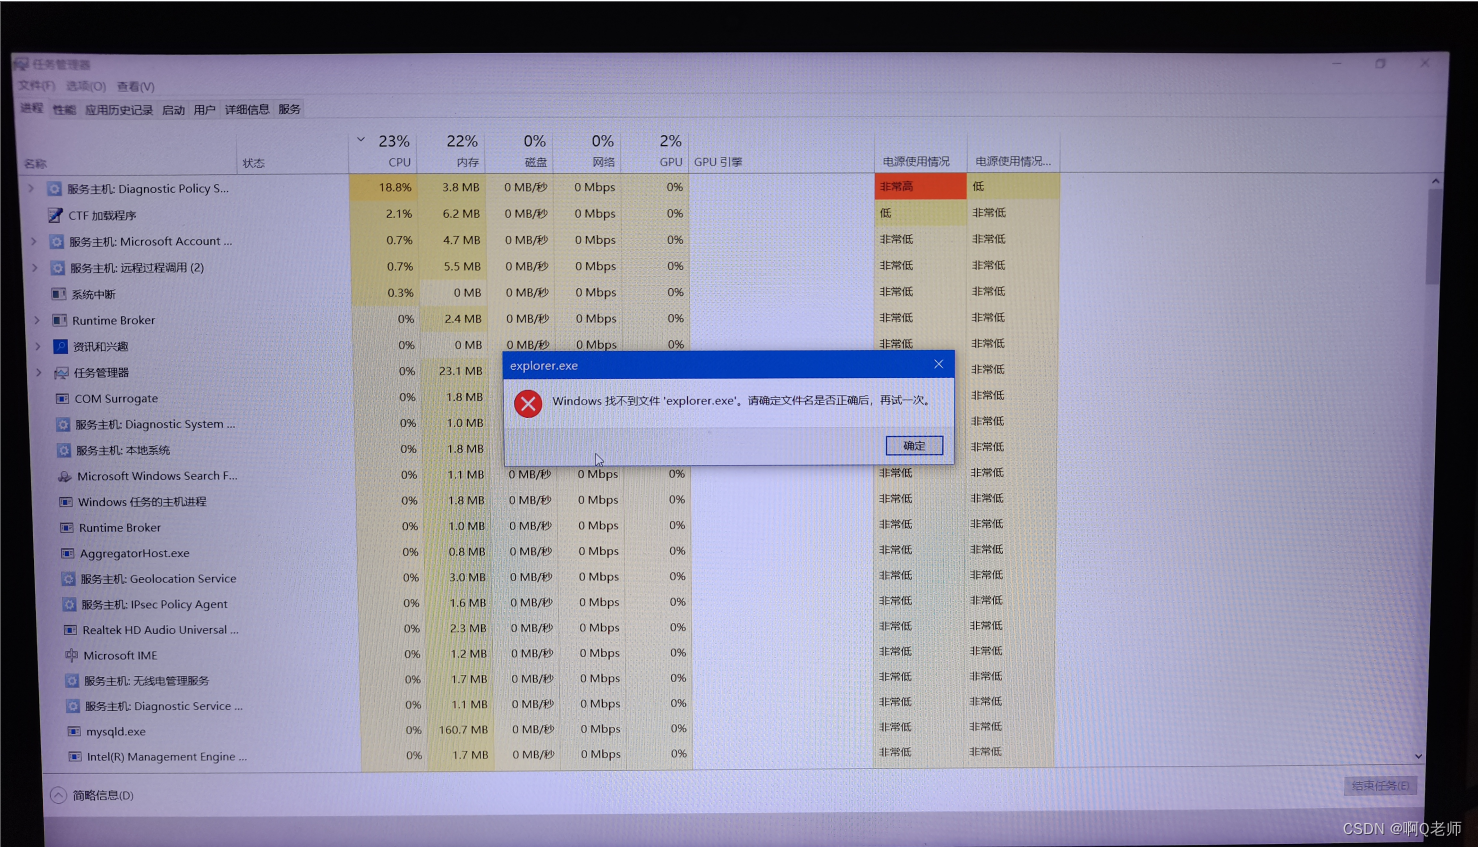Sort by the GPU percentage column header
The width and height of the screenshot is (1478, 847).
(x=656, y=151)
